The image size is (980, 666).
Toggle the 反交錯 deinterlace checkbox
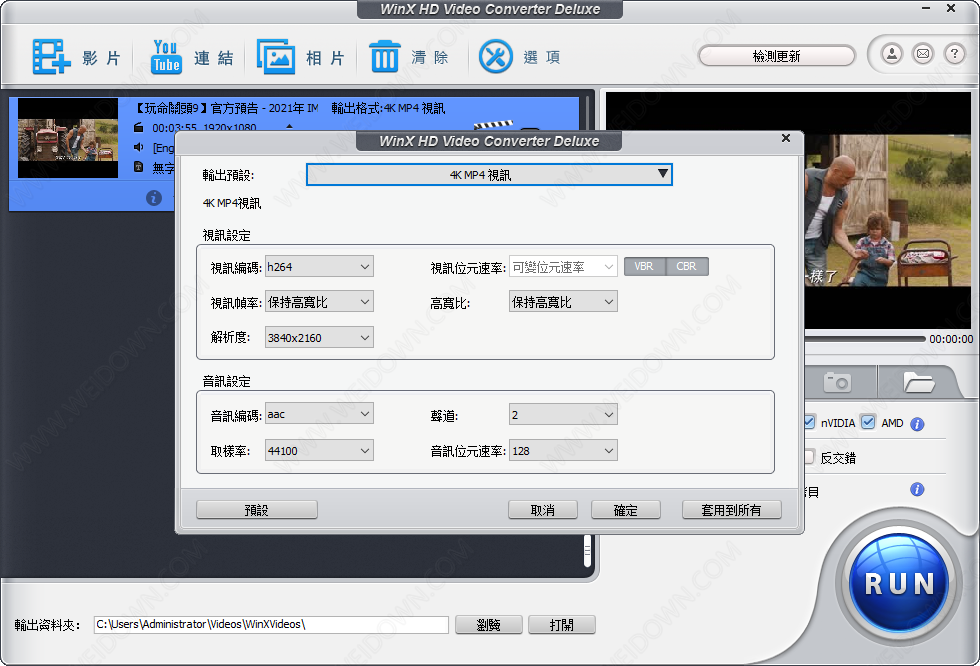click(809, 457)
